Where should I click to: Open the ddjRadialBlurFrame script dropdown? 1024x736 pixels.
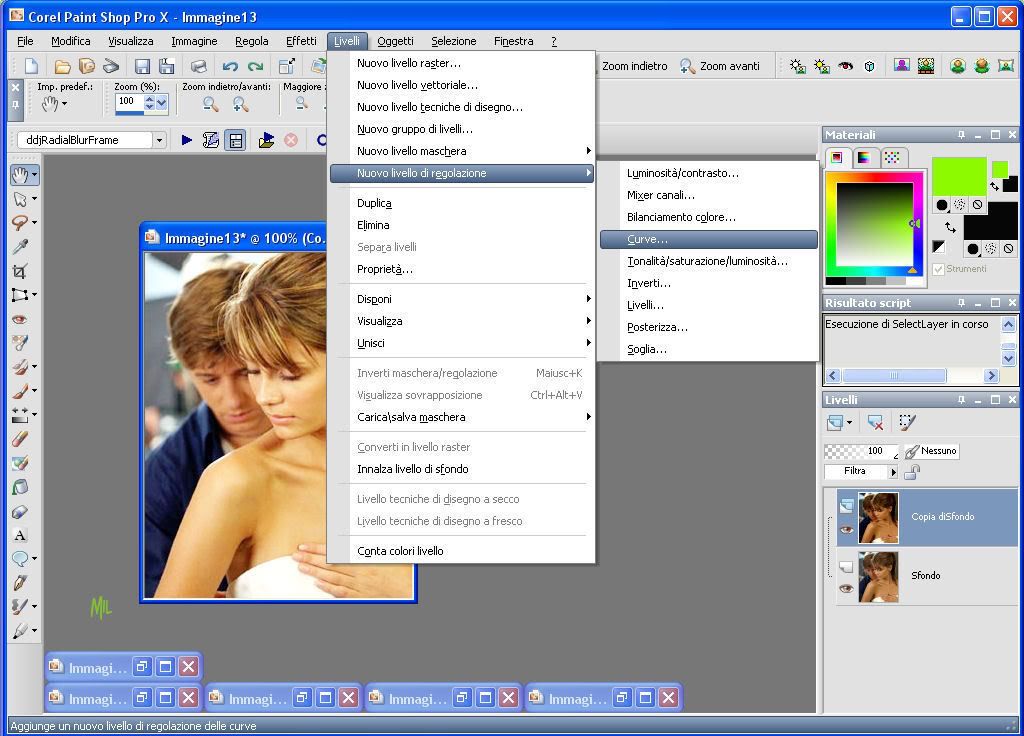pyautogui.click(x=159, y=140)
